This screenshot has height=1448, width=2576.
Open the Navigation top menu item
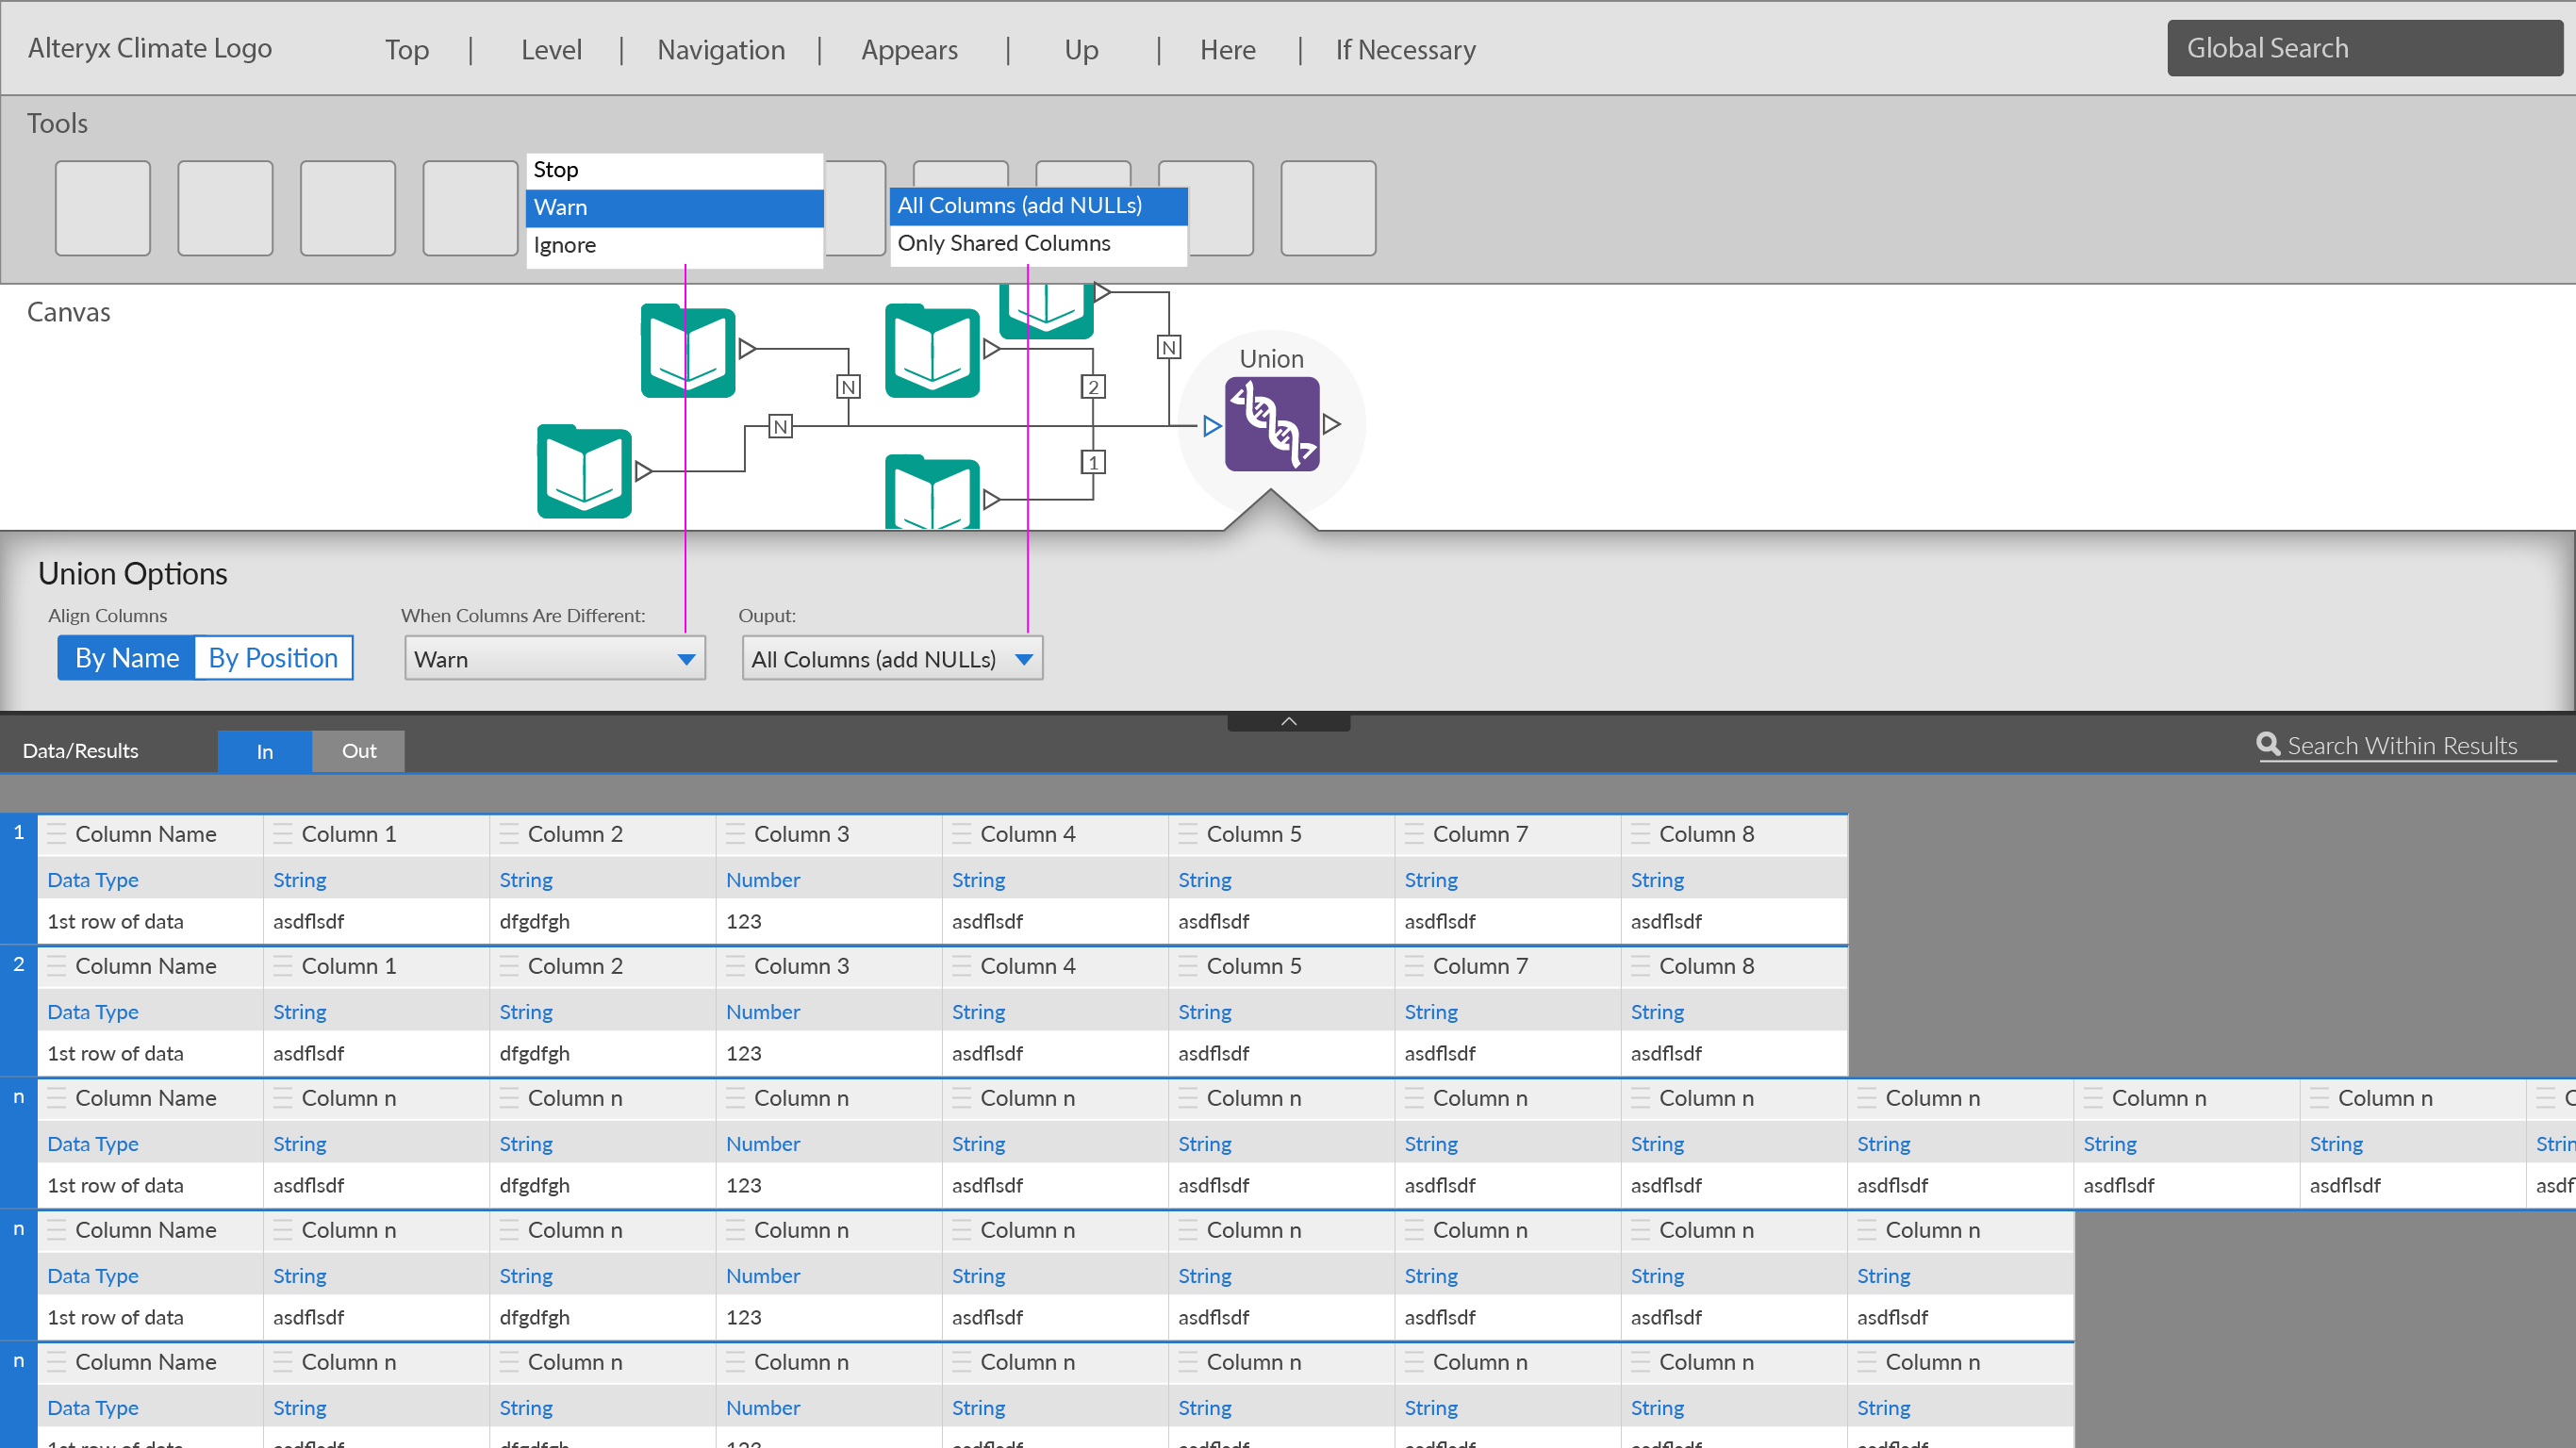coord(721,50)
